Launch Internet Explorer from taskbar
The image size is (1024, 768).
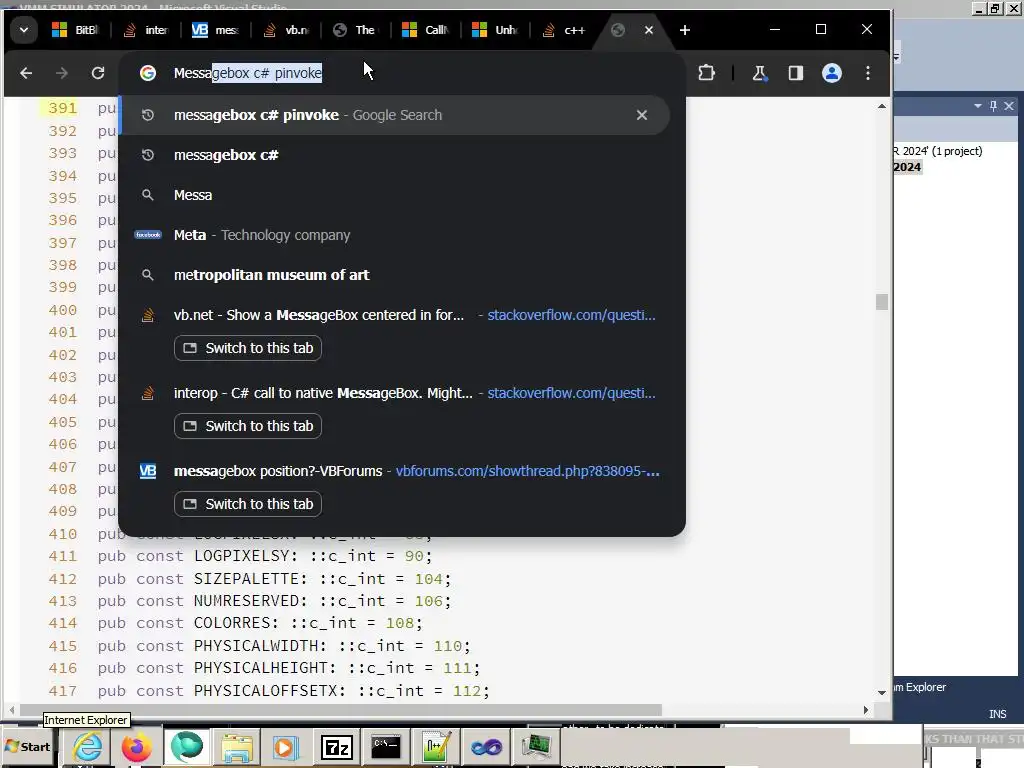click(88, 747)
